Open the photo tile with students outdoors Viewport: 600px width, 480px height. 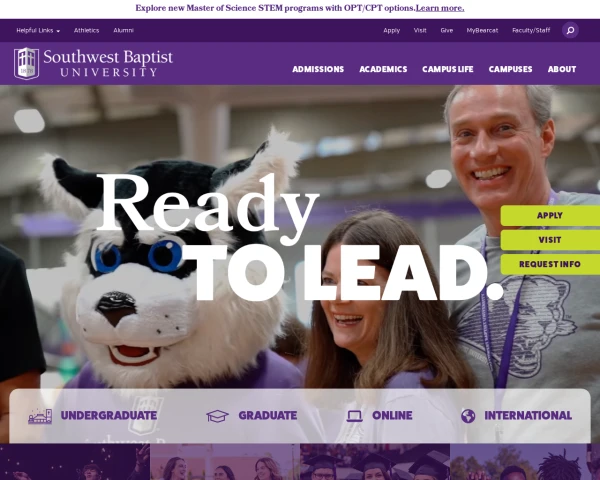click(x=525, y=462)
